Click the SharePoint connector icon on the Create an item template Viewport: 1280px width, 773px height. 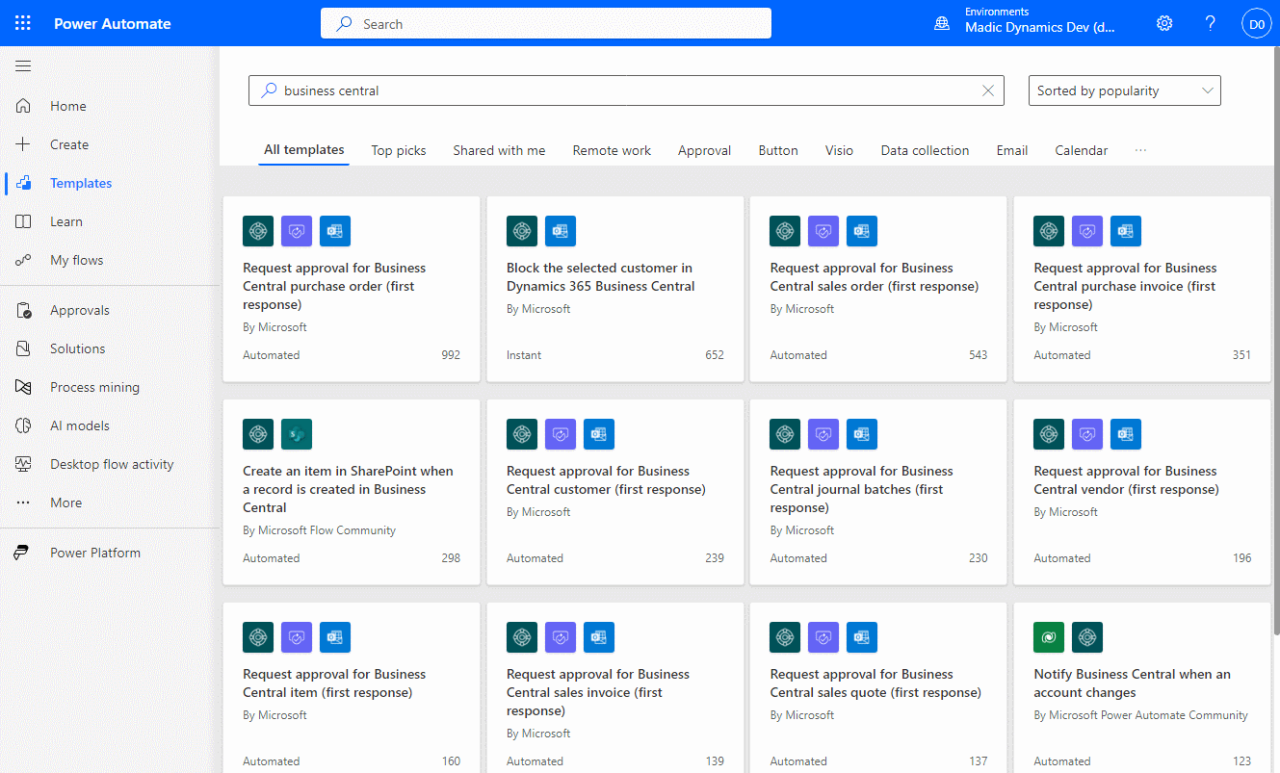point(296,434)
